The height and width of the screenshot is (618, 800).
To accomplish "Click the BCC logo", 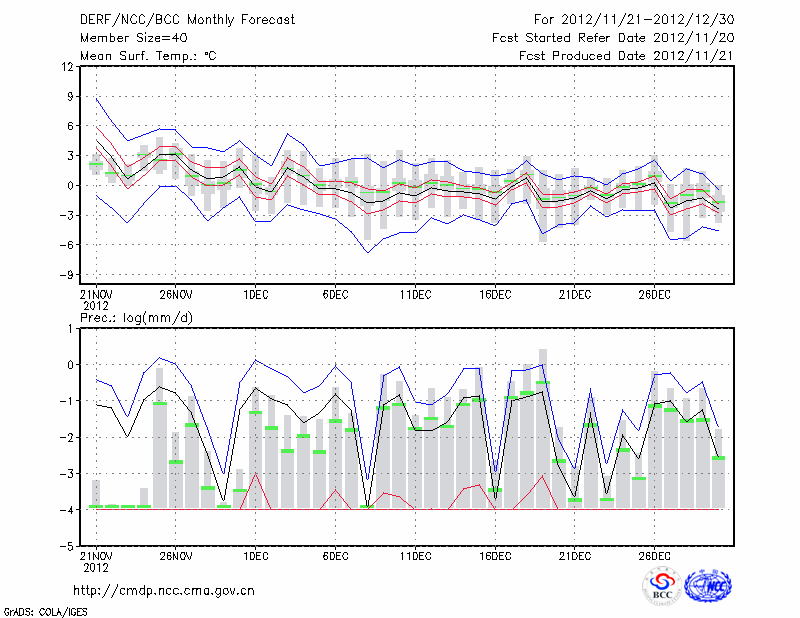I will click(662, 586).
